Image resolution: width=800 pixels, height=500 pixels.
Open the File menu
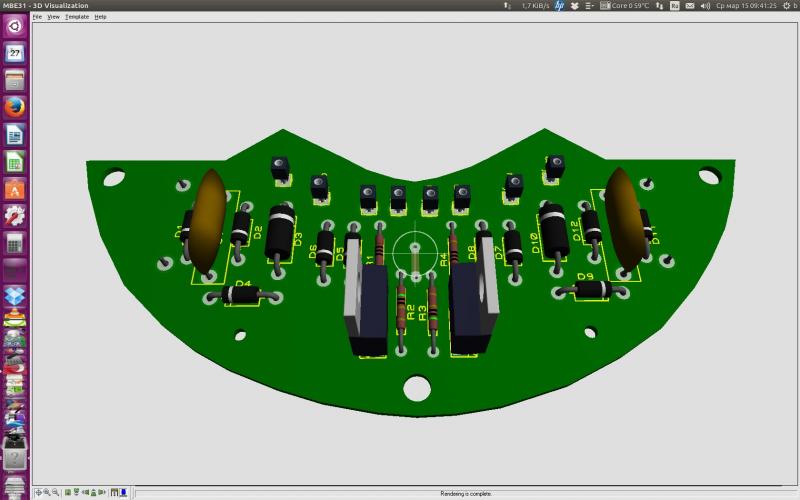pos(37,17)
